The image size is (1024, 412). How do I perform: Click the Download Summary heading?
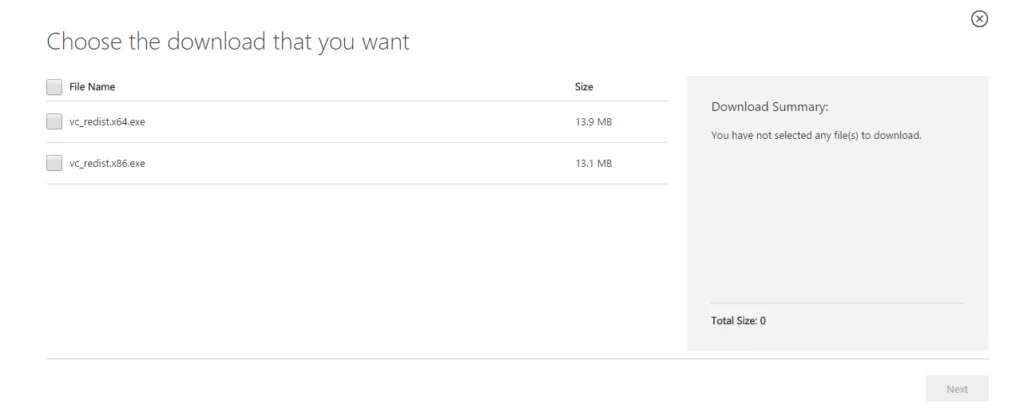tap(771, 107)
